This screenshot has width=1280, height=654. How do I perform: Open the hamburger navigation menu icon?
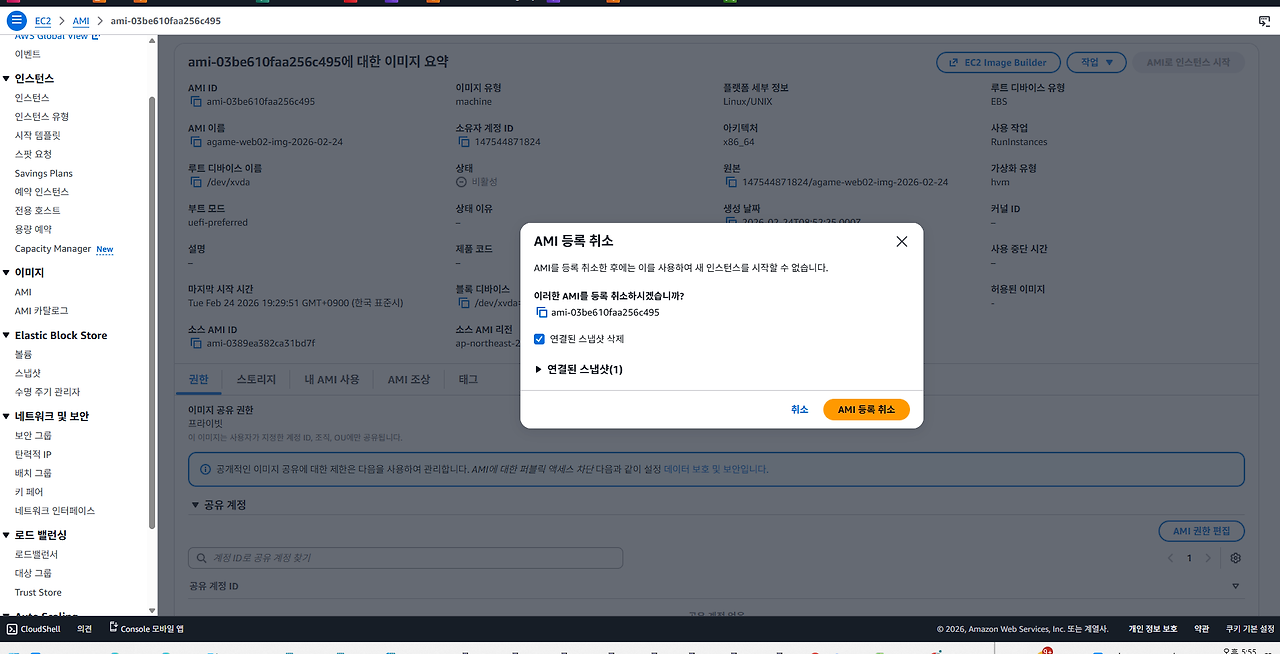click(17, 20)
